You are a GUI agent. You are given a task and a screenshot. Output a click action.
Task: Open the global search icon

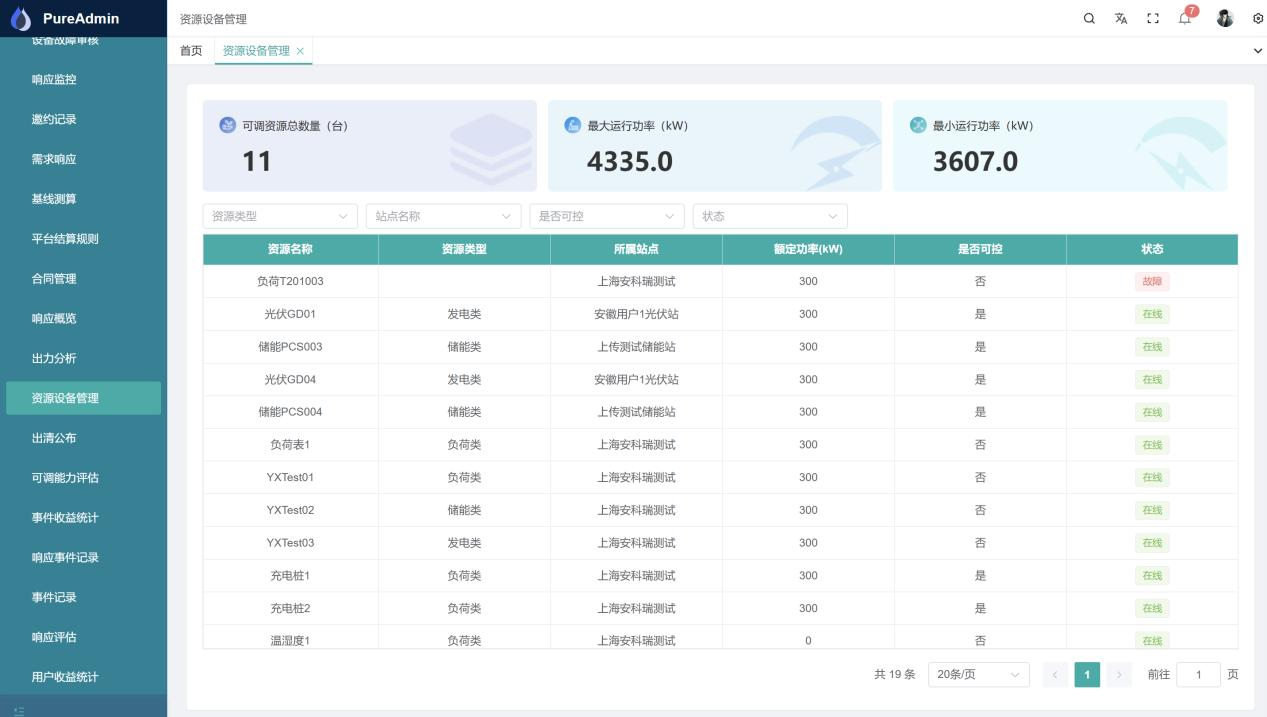coord(1087,17)
